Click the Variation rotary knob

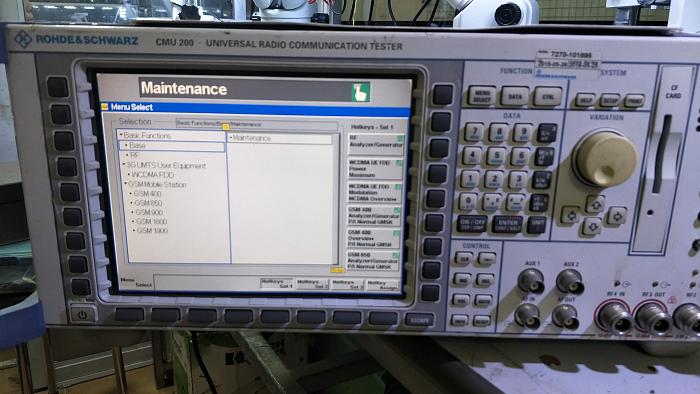(x=604, y=159)
